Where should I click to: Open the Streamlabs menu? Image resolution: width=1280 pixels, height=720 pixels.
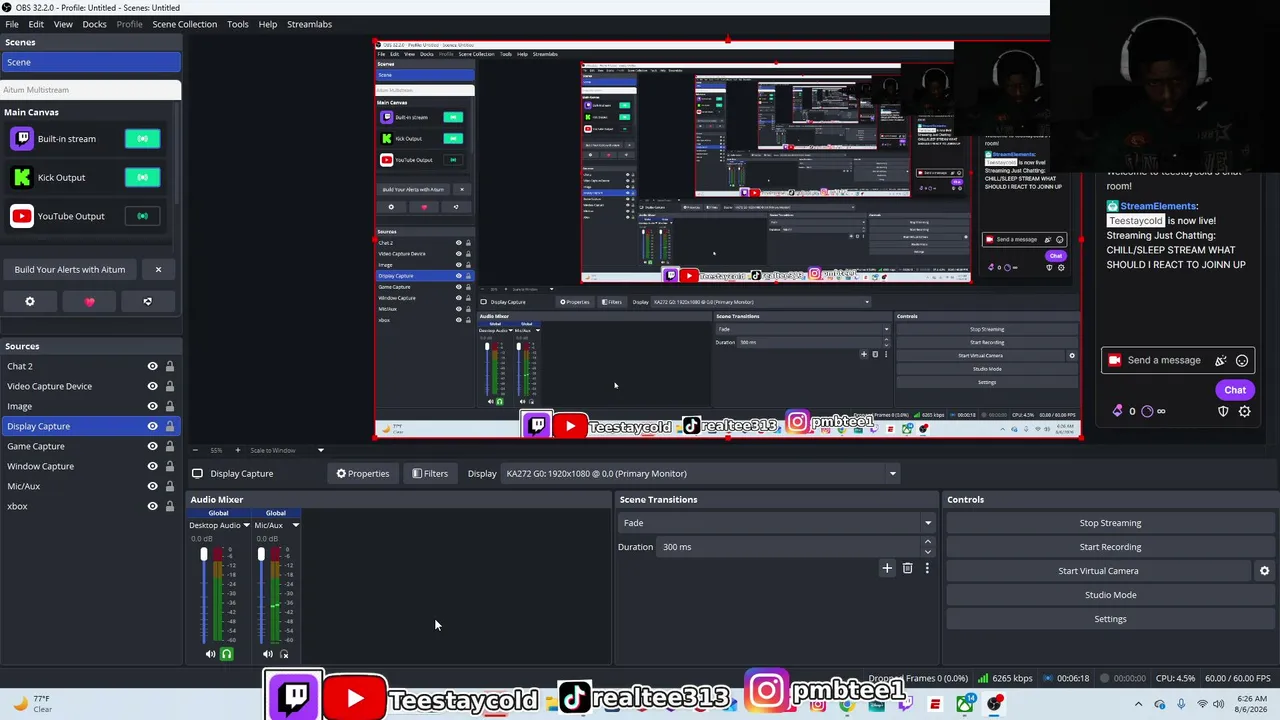309,24
